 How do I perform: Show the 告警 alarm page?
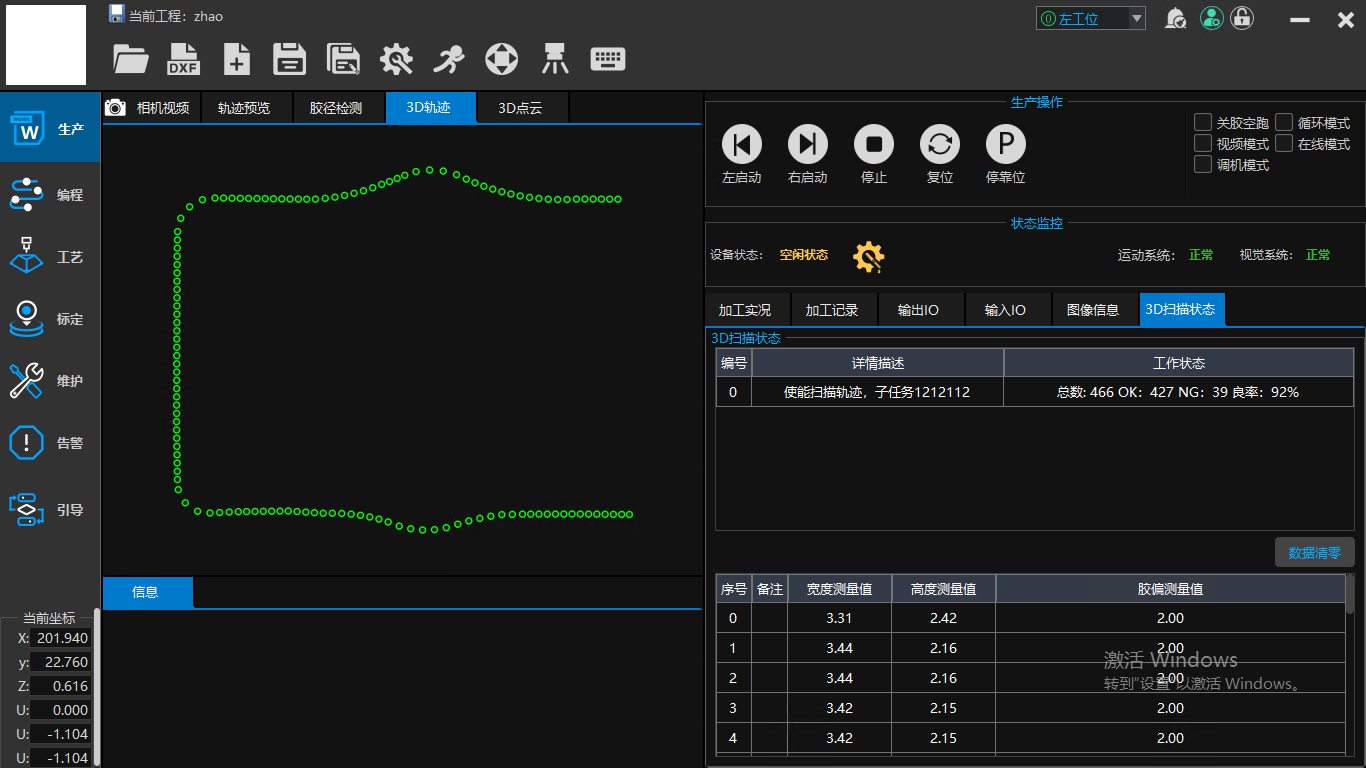(50, 443)
